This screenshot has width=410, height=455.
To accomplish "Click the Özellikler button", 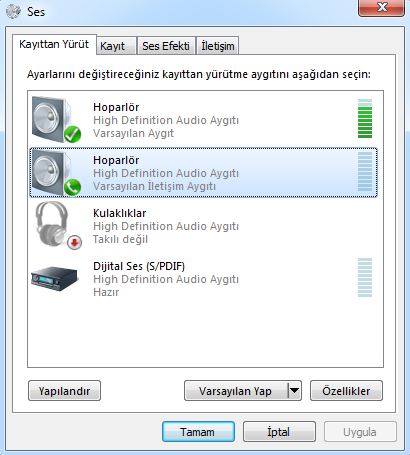I will 346,391.
